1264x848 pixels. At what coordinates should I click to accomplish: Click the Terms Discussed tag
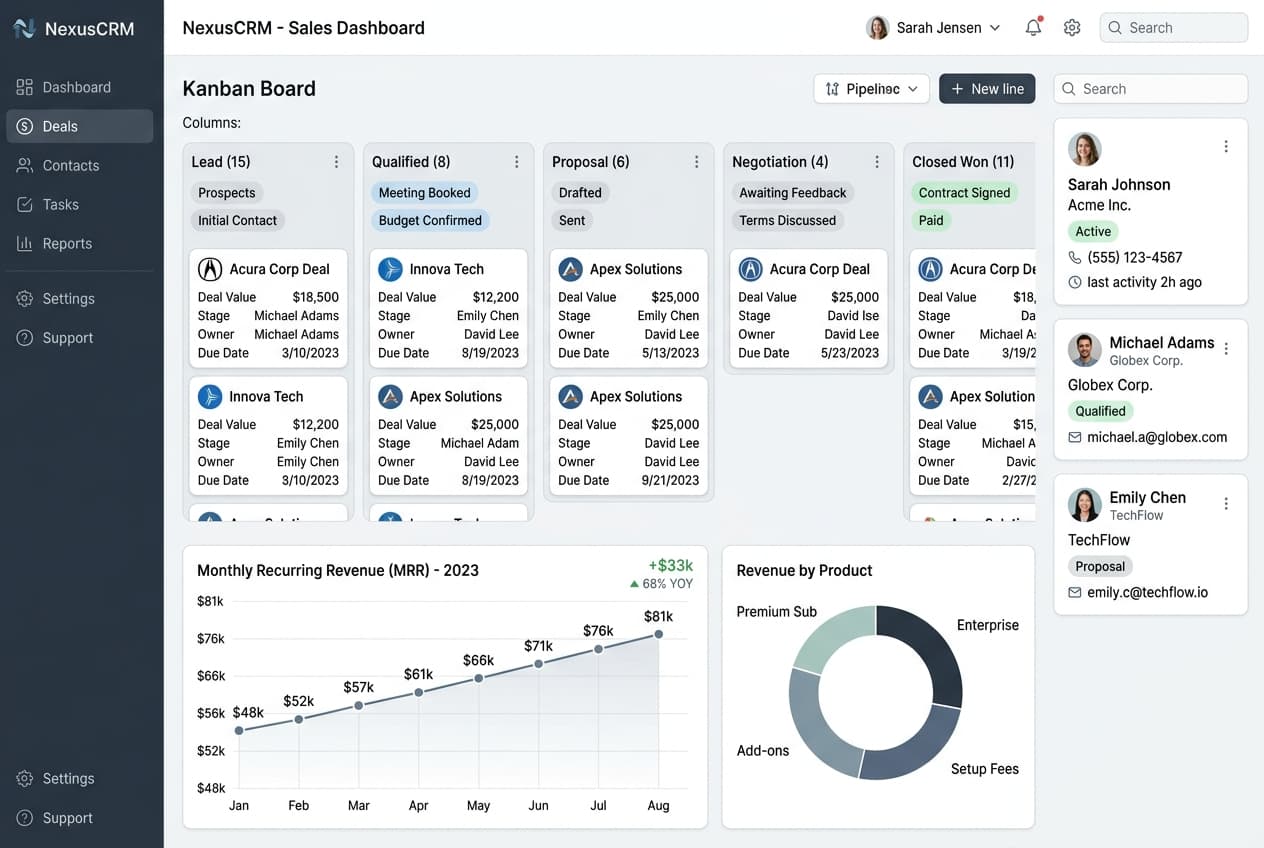click(787, 220)
